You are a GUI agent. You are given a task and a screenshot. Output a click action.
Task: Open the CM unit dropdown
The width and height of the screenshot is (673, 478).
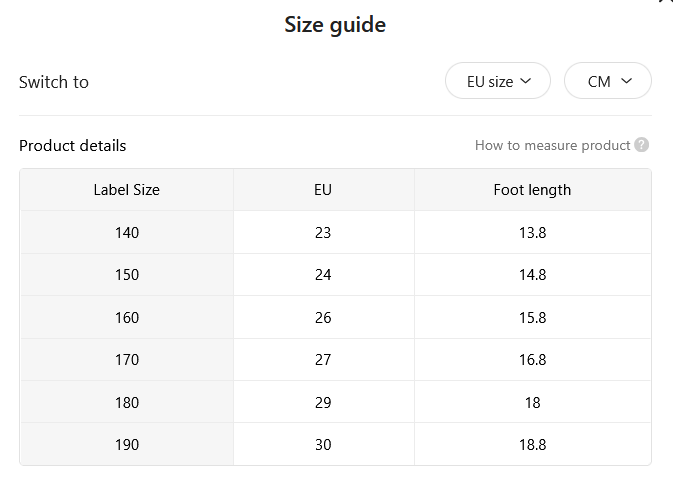pyautogui.click(x=608, y=81)
